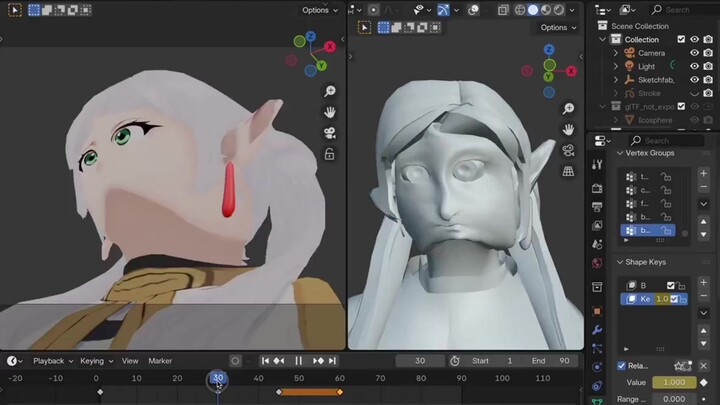
Task: Open the timeline View menu
Action: (130, 361)
